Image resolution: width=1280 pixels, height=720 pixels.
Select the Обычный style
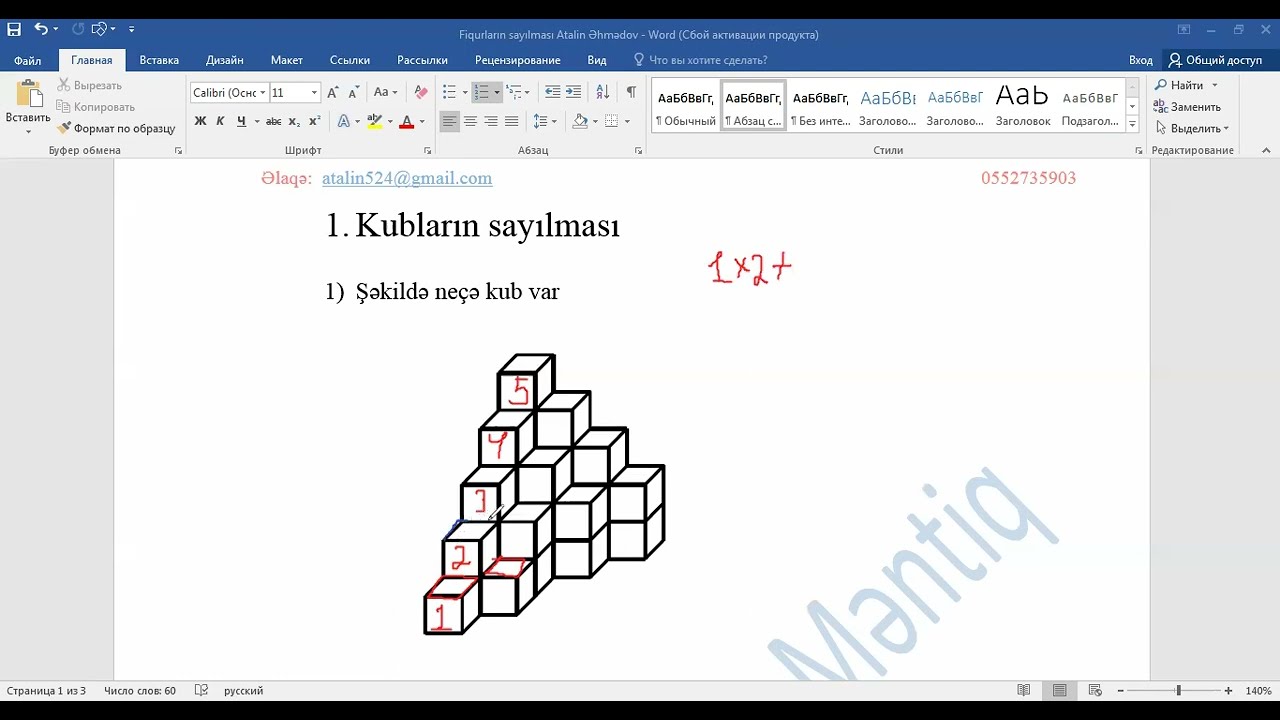686,106
